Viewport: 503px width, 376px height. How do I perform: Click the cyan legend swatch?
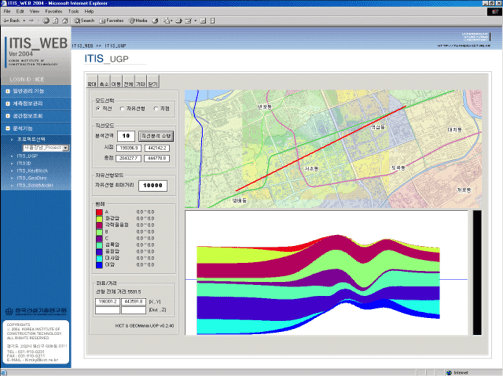(x=99, y=258)
